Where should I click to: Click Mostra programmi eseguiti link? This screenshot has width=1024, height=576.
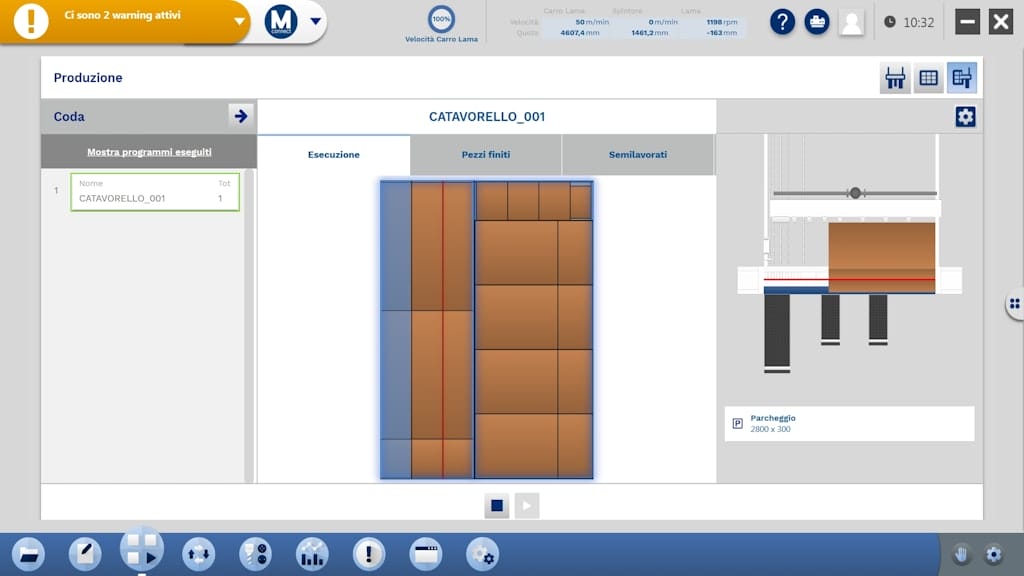(149, 152)
